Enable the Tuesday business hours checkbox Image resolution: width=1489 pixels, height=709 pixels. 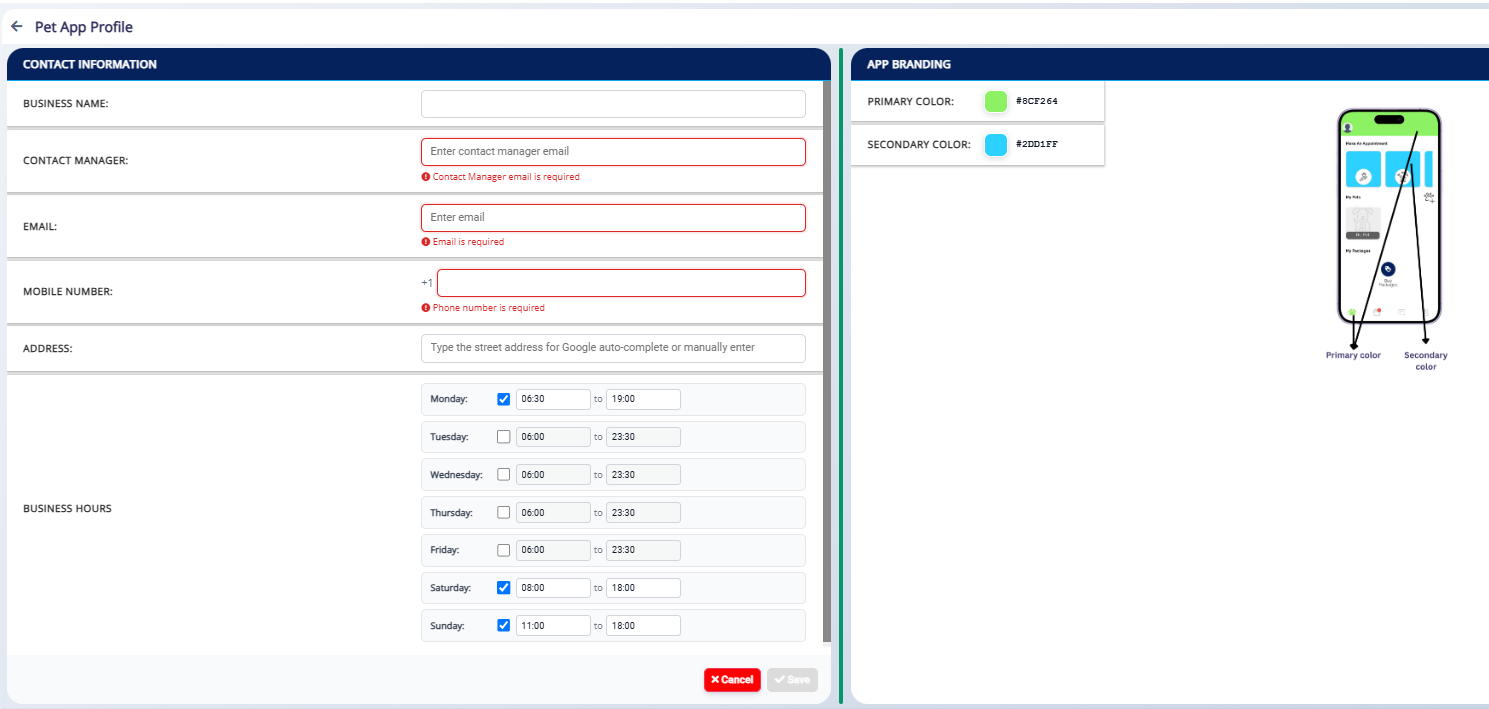504,437
